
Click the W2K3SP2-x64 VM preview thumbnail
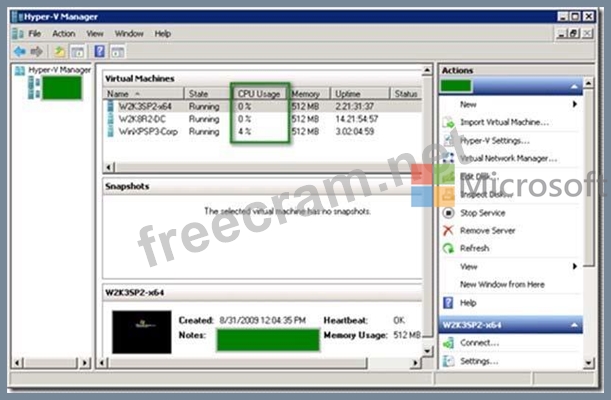click(141, 332)
